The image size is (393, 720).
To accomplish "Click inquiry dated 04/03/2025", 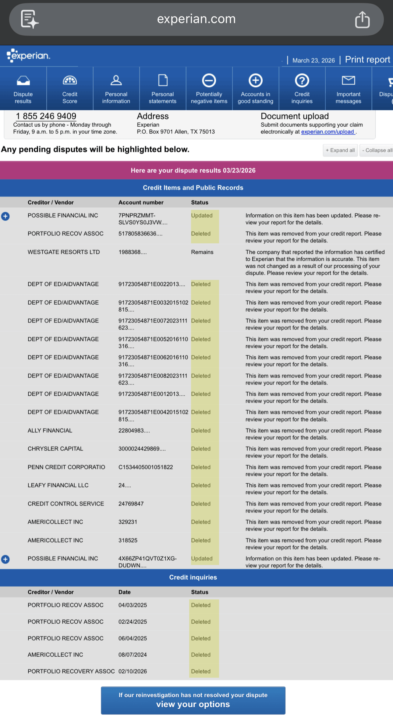I will point(133,605).
